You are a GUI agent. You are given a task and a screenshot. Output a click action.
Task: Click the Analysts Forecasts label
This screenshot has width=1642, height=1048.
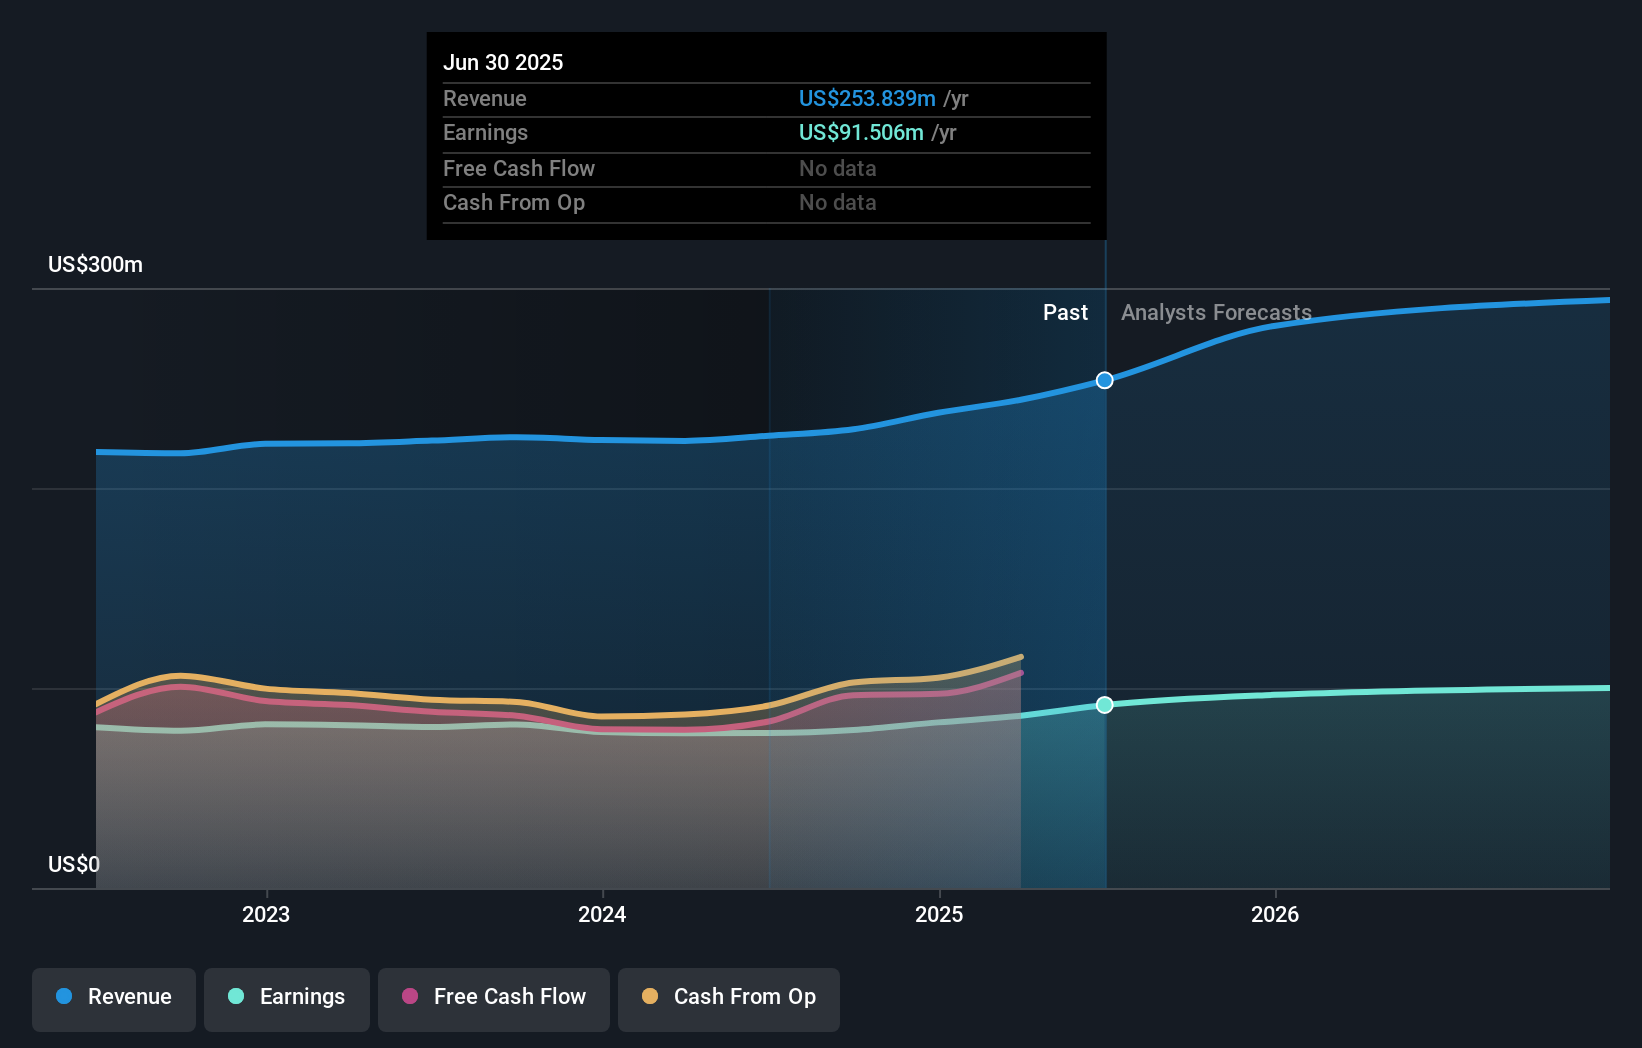coord(1216,312)
